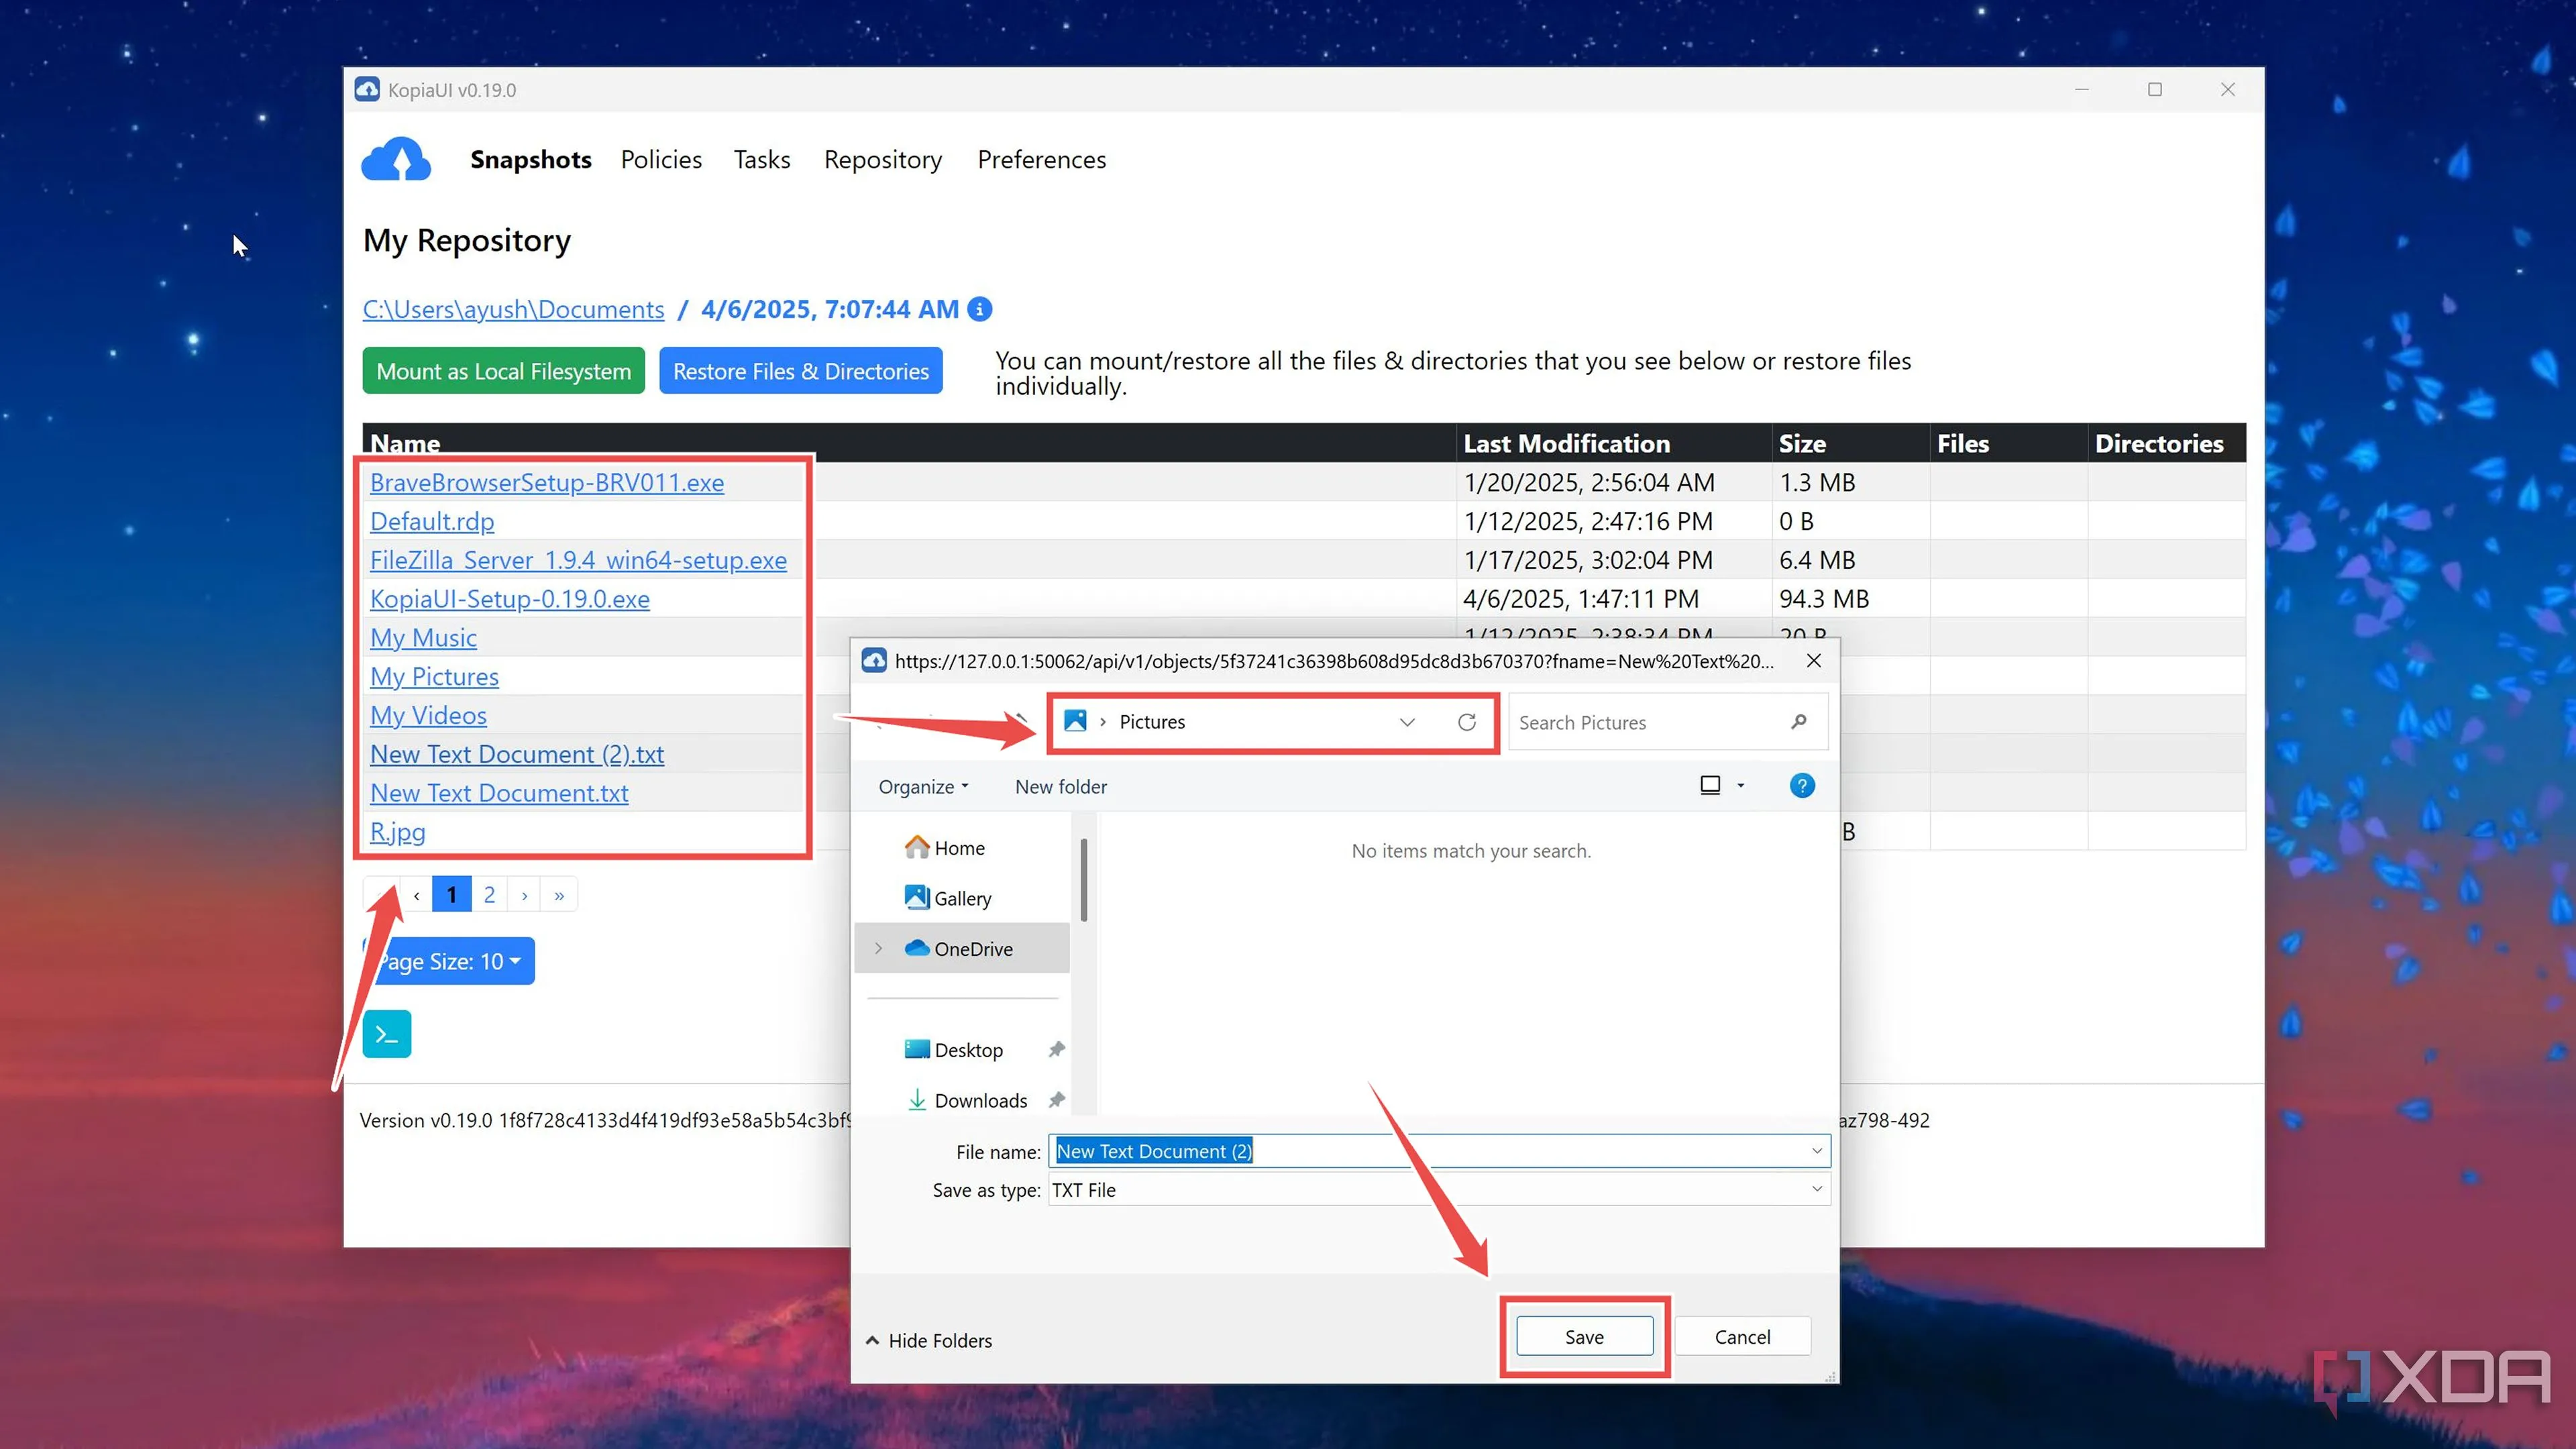This screenshot has width=2576, height=1449.
Task: Switch to the Policies tab
Action: pos(661,160)
